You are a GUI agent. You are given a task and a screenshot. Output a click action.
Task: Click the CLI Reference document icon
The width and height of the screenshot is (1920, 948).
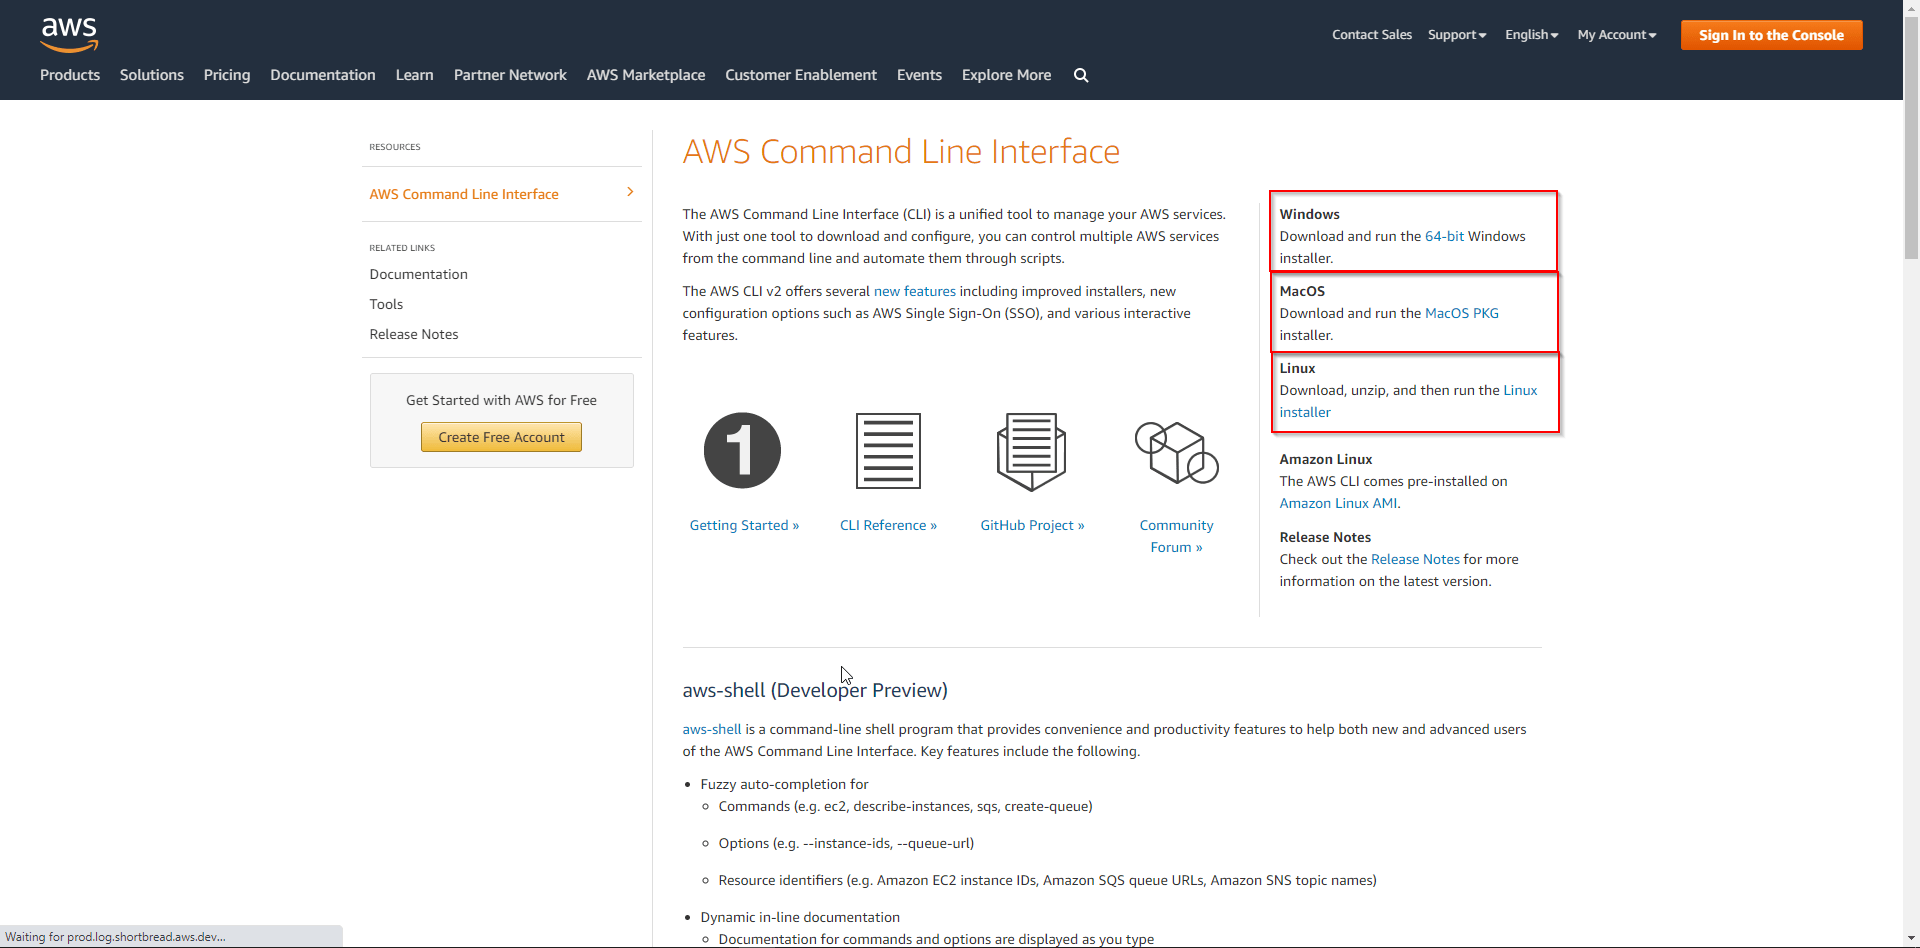click(888, 451)
